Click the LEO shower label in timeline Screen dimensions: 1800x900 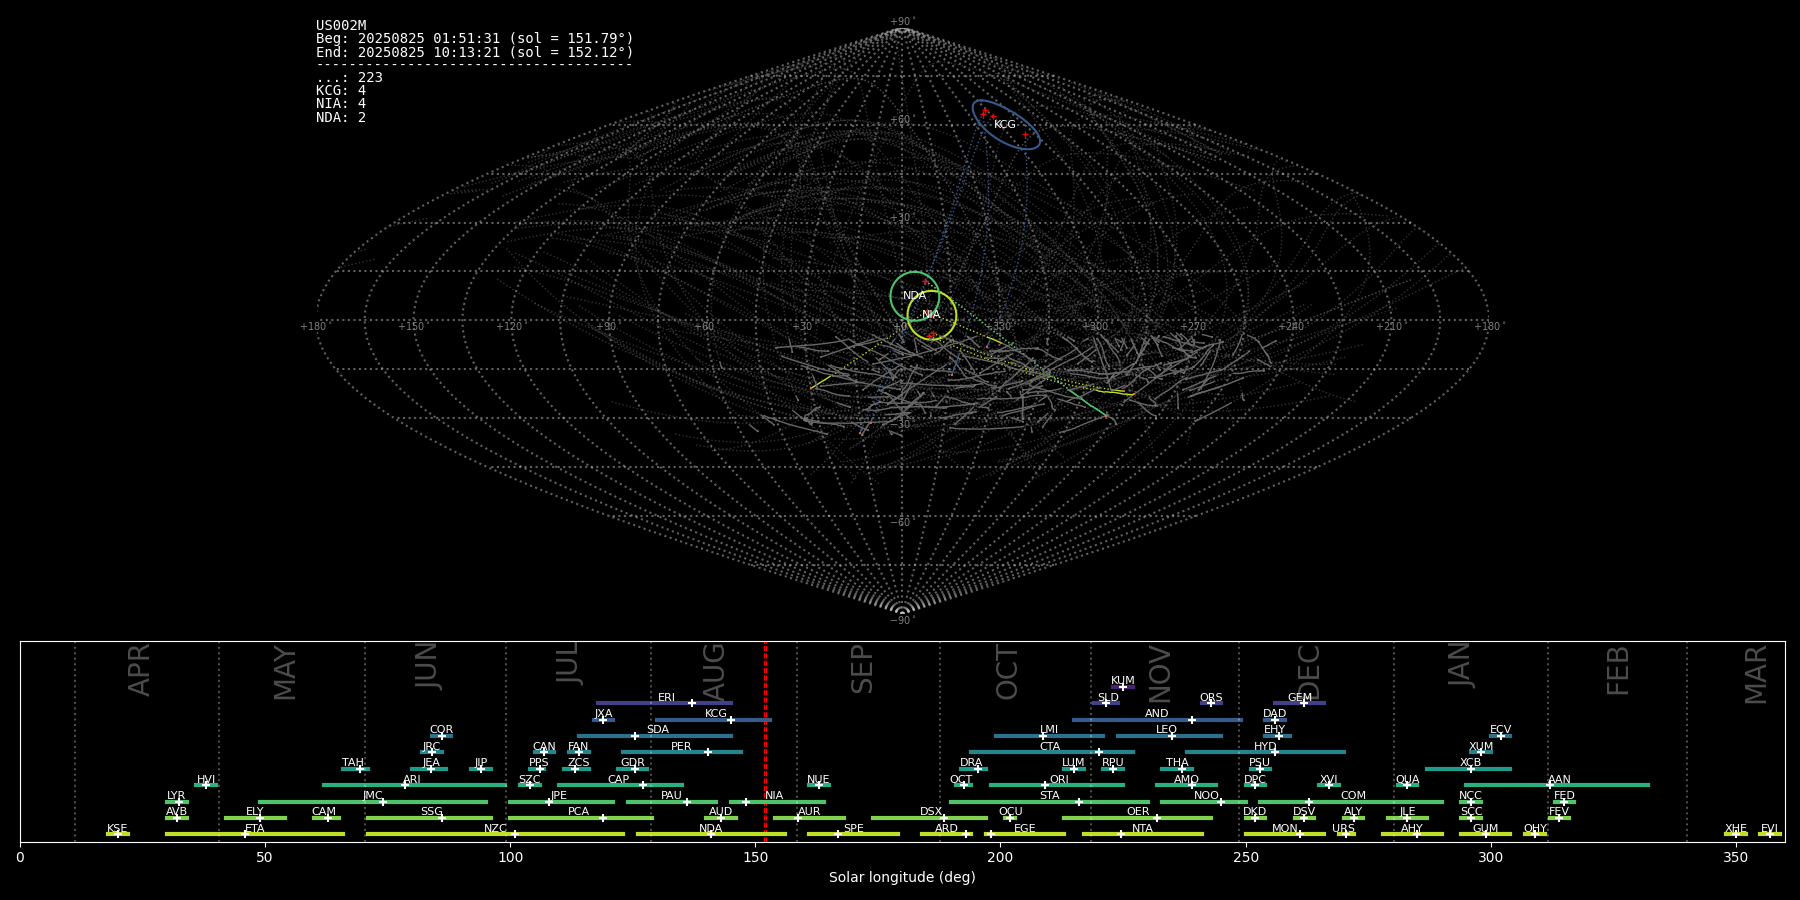click(x=1166, y=730)
